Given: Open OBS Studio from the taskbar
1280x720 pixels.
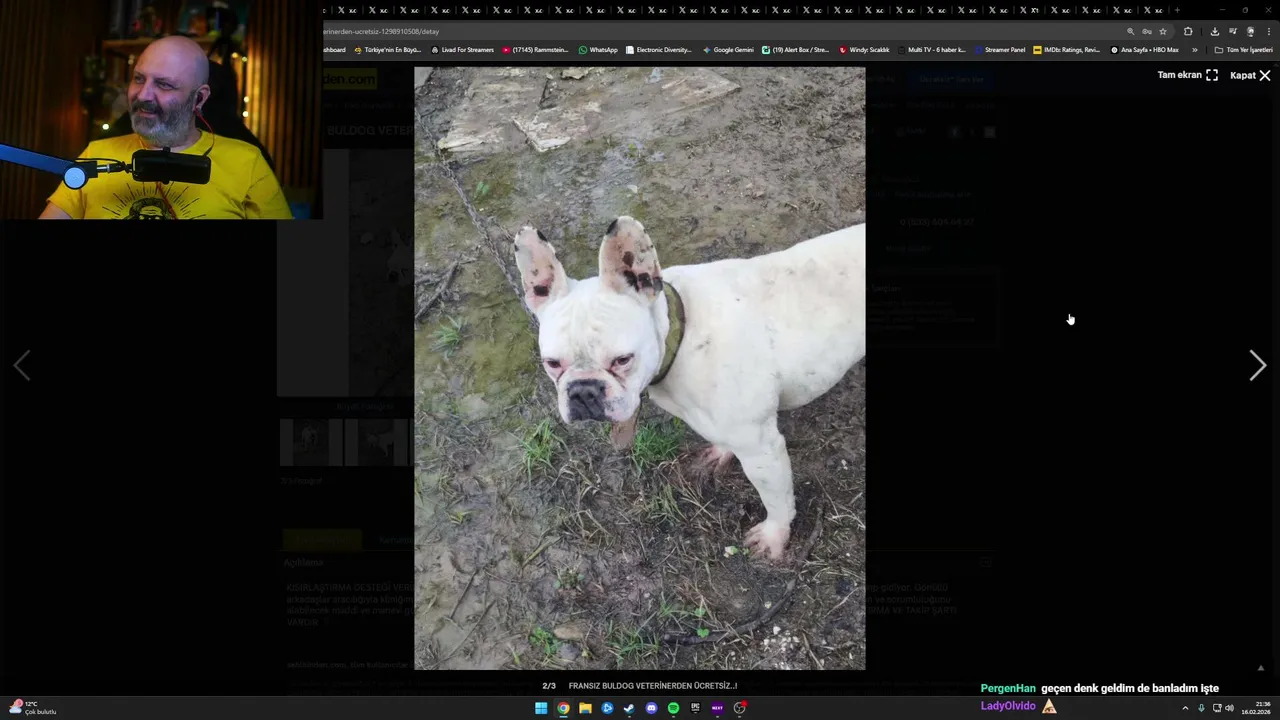Looking at the screenshot, I should pyautogui.click(x=740, y=708).
